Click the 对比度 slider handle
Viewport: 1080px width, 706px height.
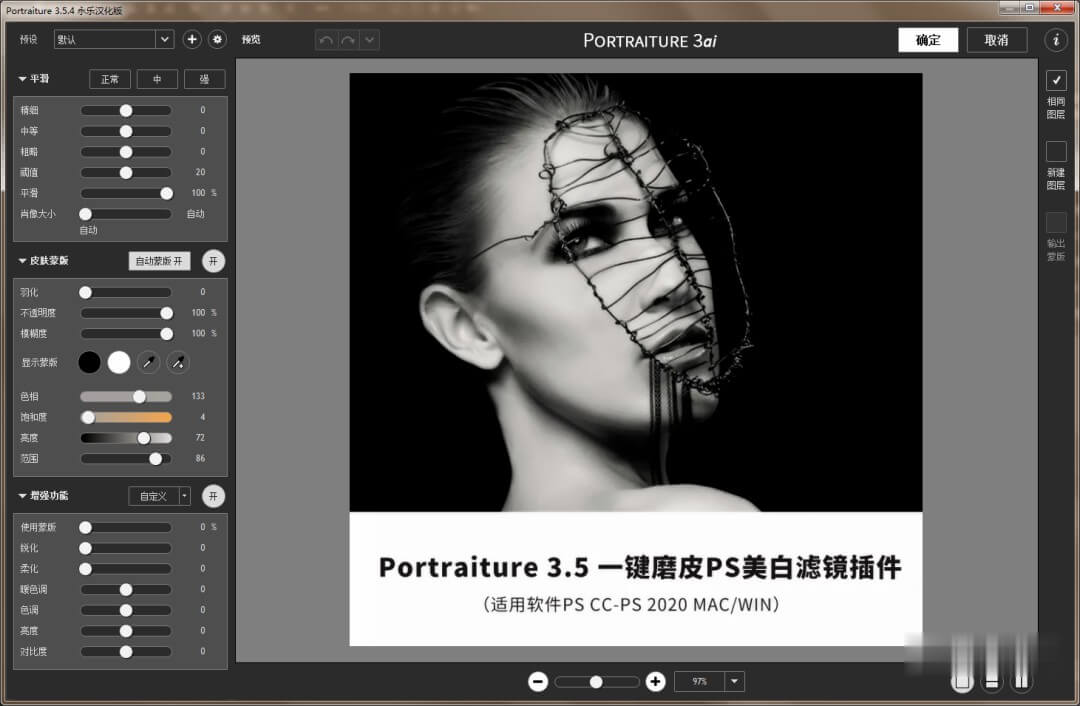point(126,652)
